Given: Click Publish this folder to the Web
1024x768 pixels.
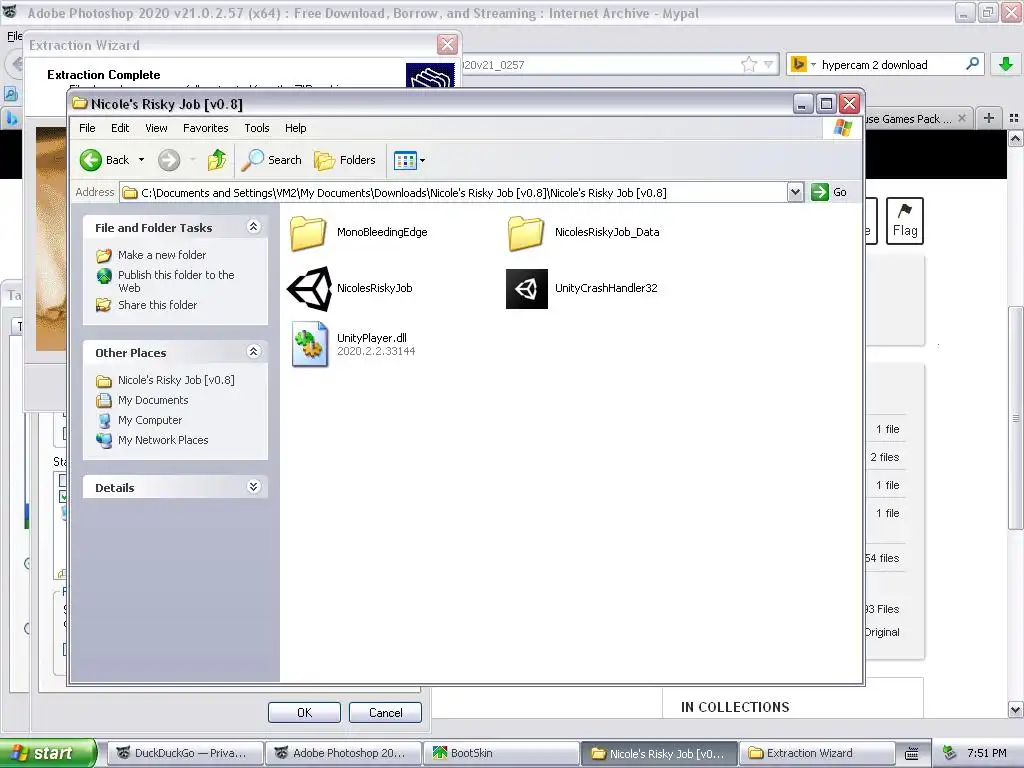Looking at the screenshot, I should [176, 281].
